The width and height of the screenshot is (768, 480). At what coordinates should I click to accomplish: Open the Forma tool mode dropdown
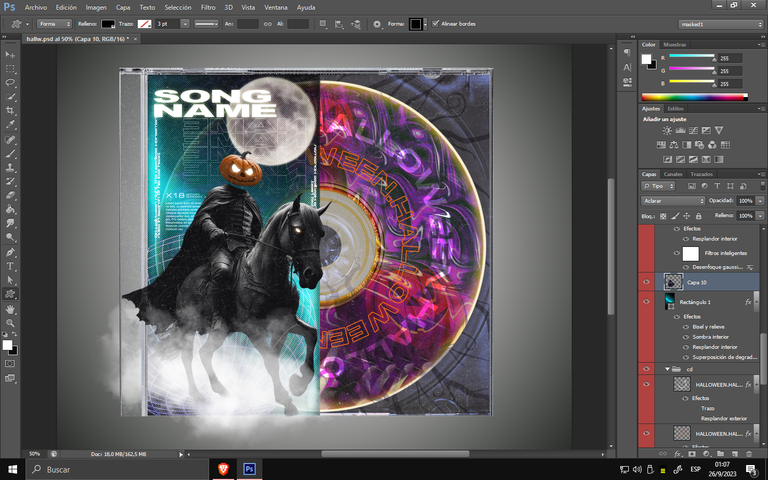coord(54,24)
